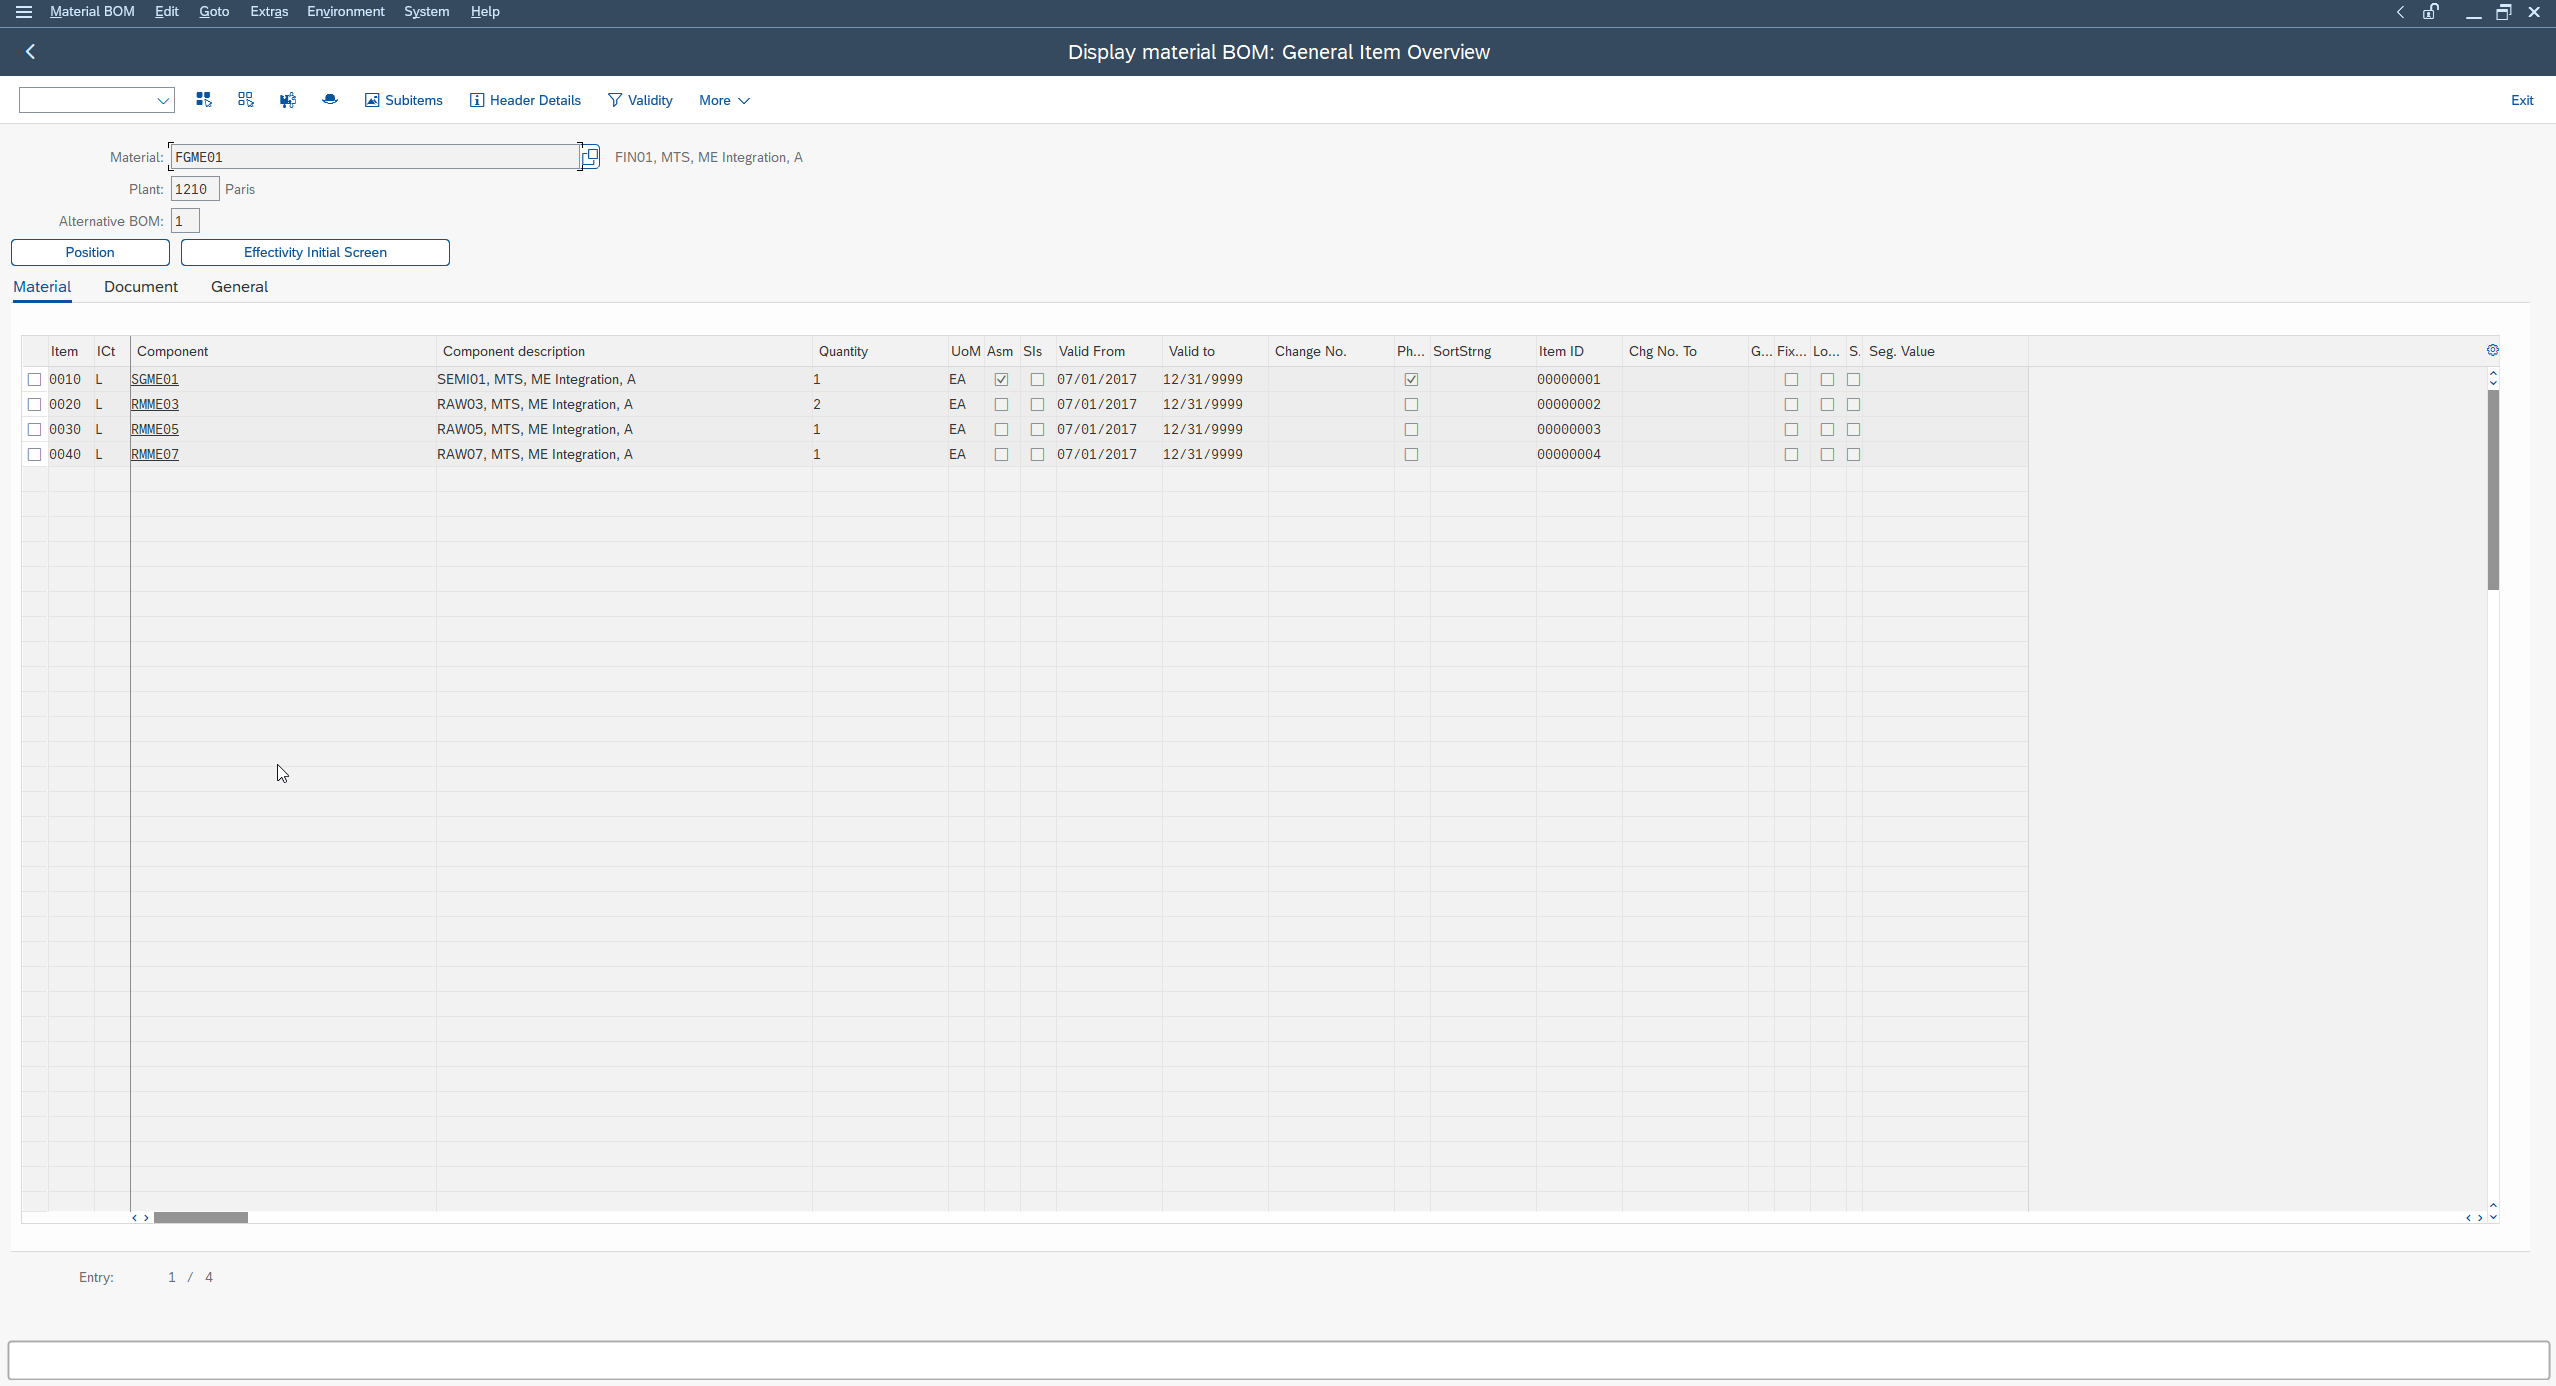Open table settings gear icon
2556x1386 pixels.
click(x=2493, y=350)
